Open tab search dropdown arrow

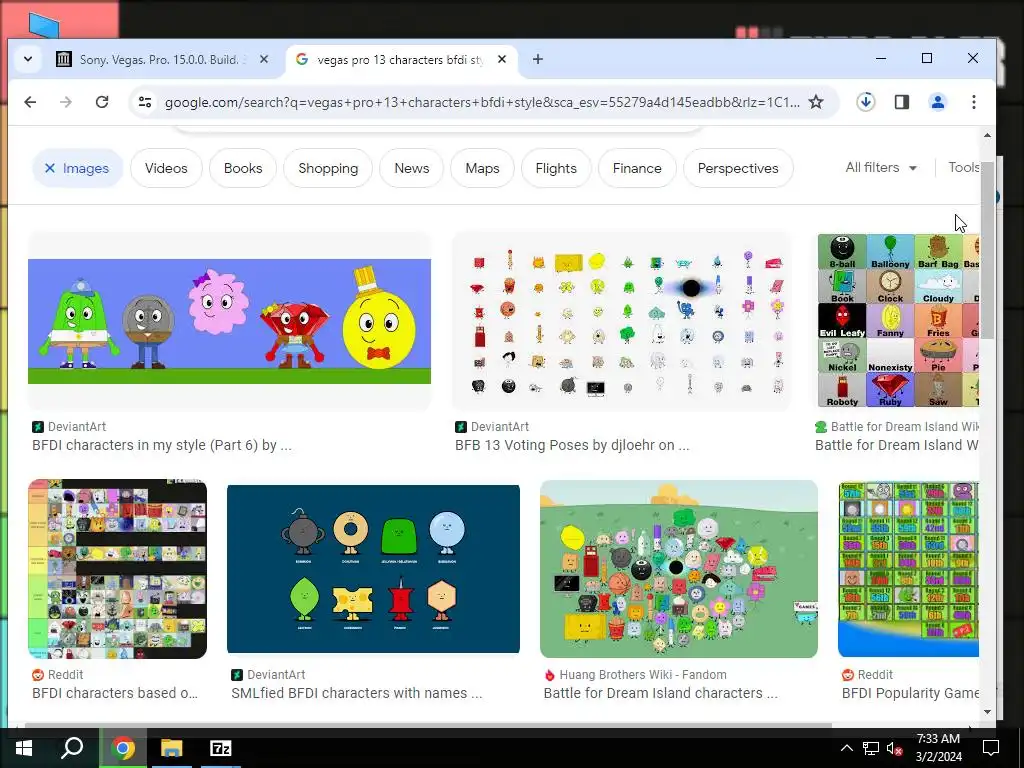[27, 59]
